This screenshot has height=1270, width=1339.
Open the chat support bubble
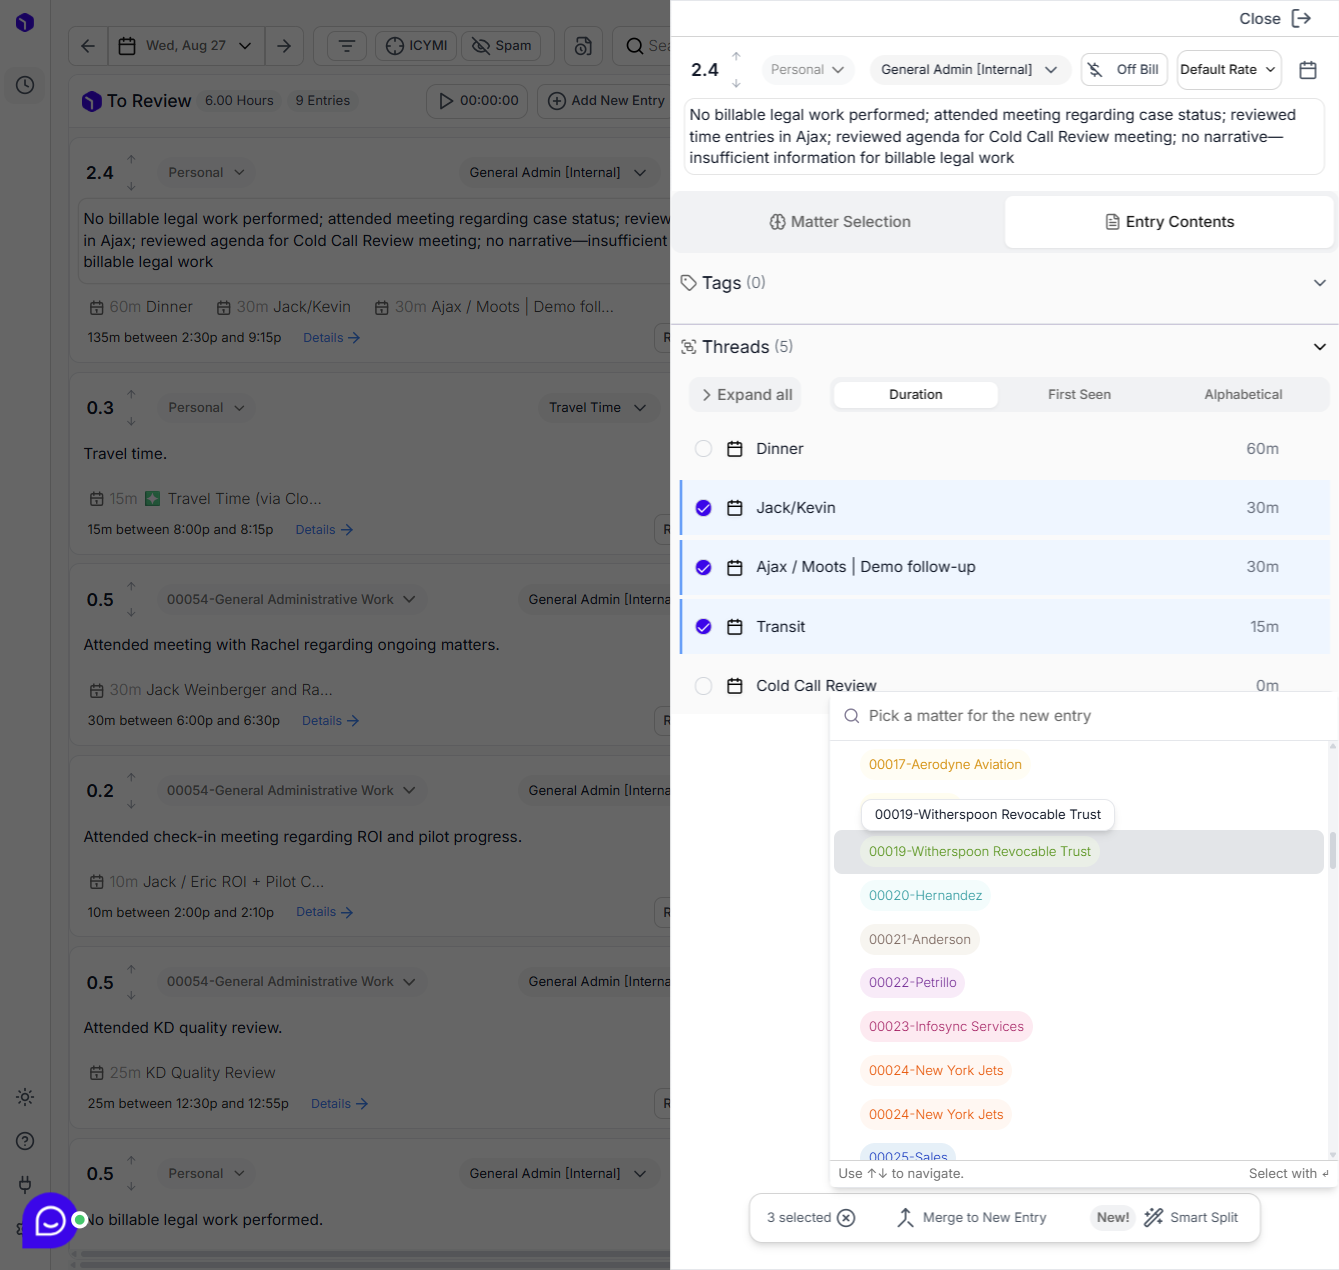50,1220
